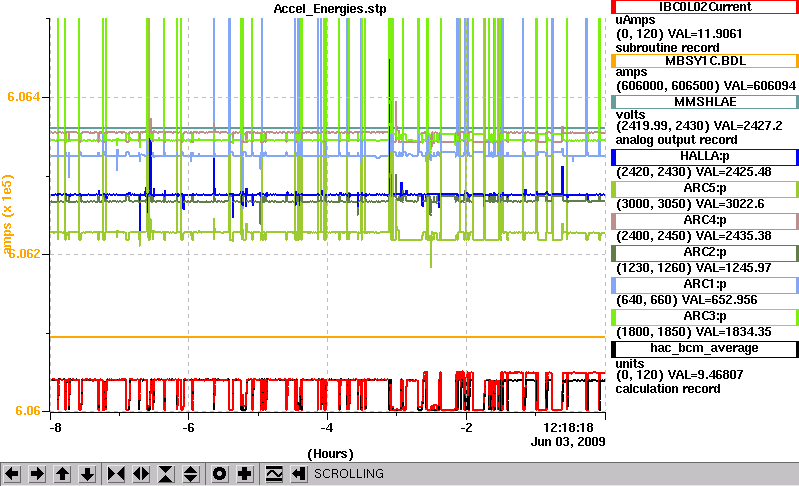The height and width of the screenshot is (486, 799).
Task: Click the waveform graph toolbar icon
Action: 274,474
